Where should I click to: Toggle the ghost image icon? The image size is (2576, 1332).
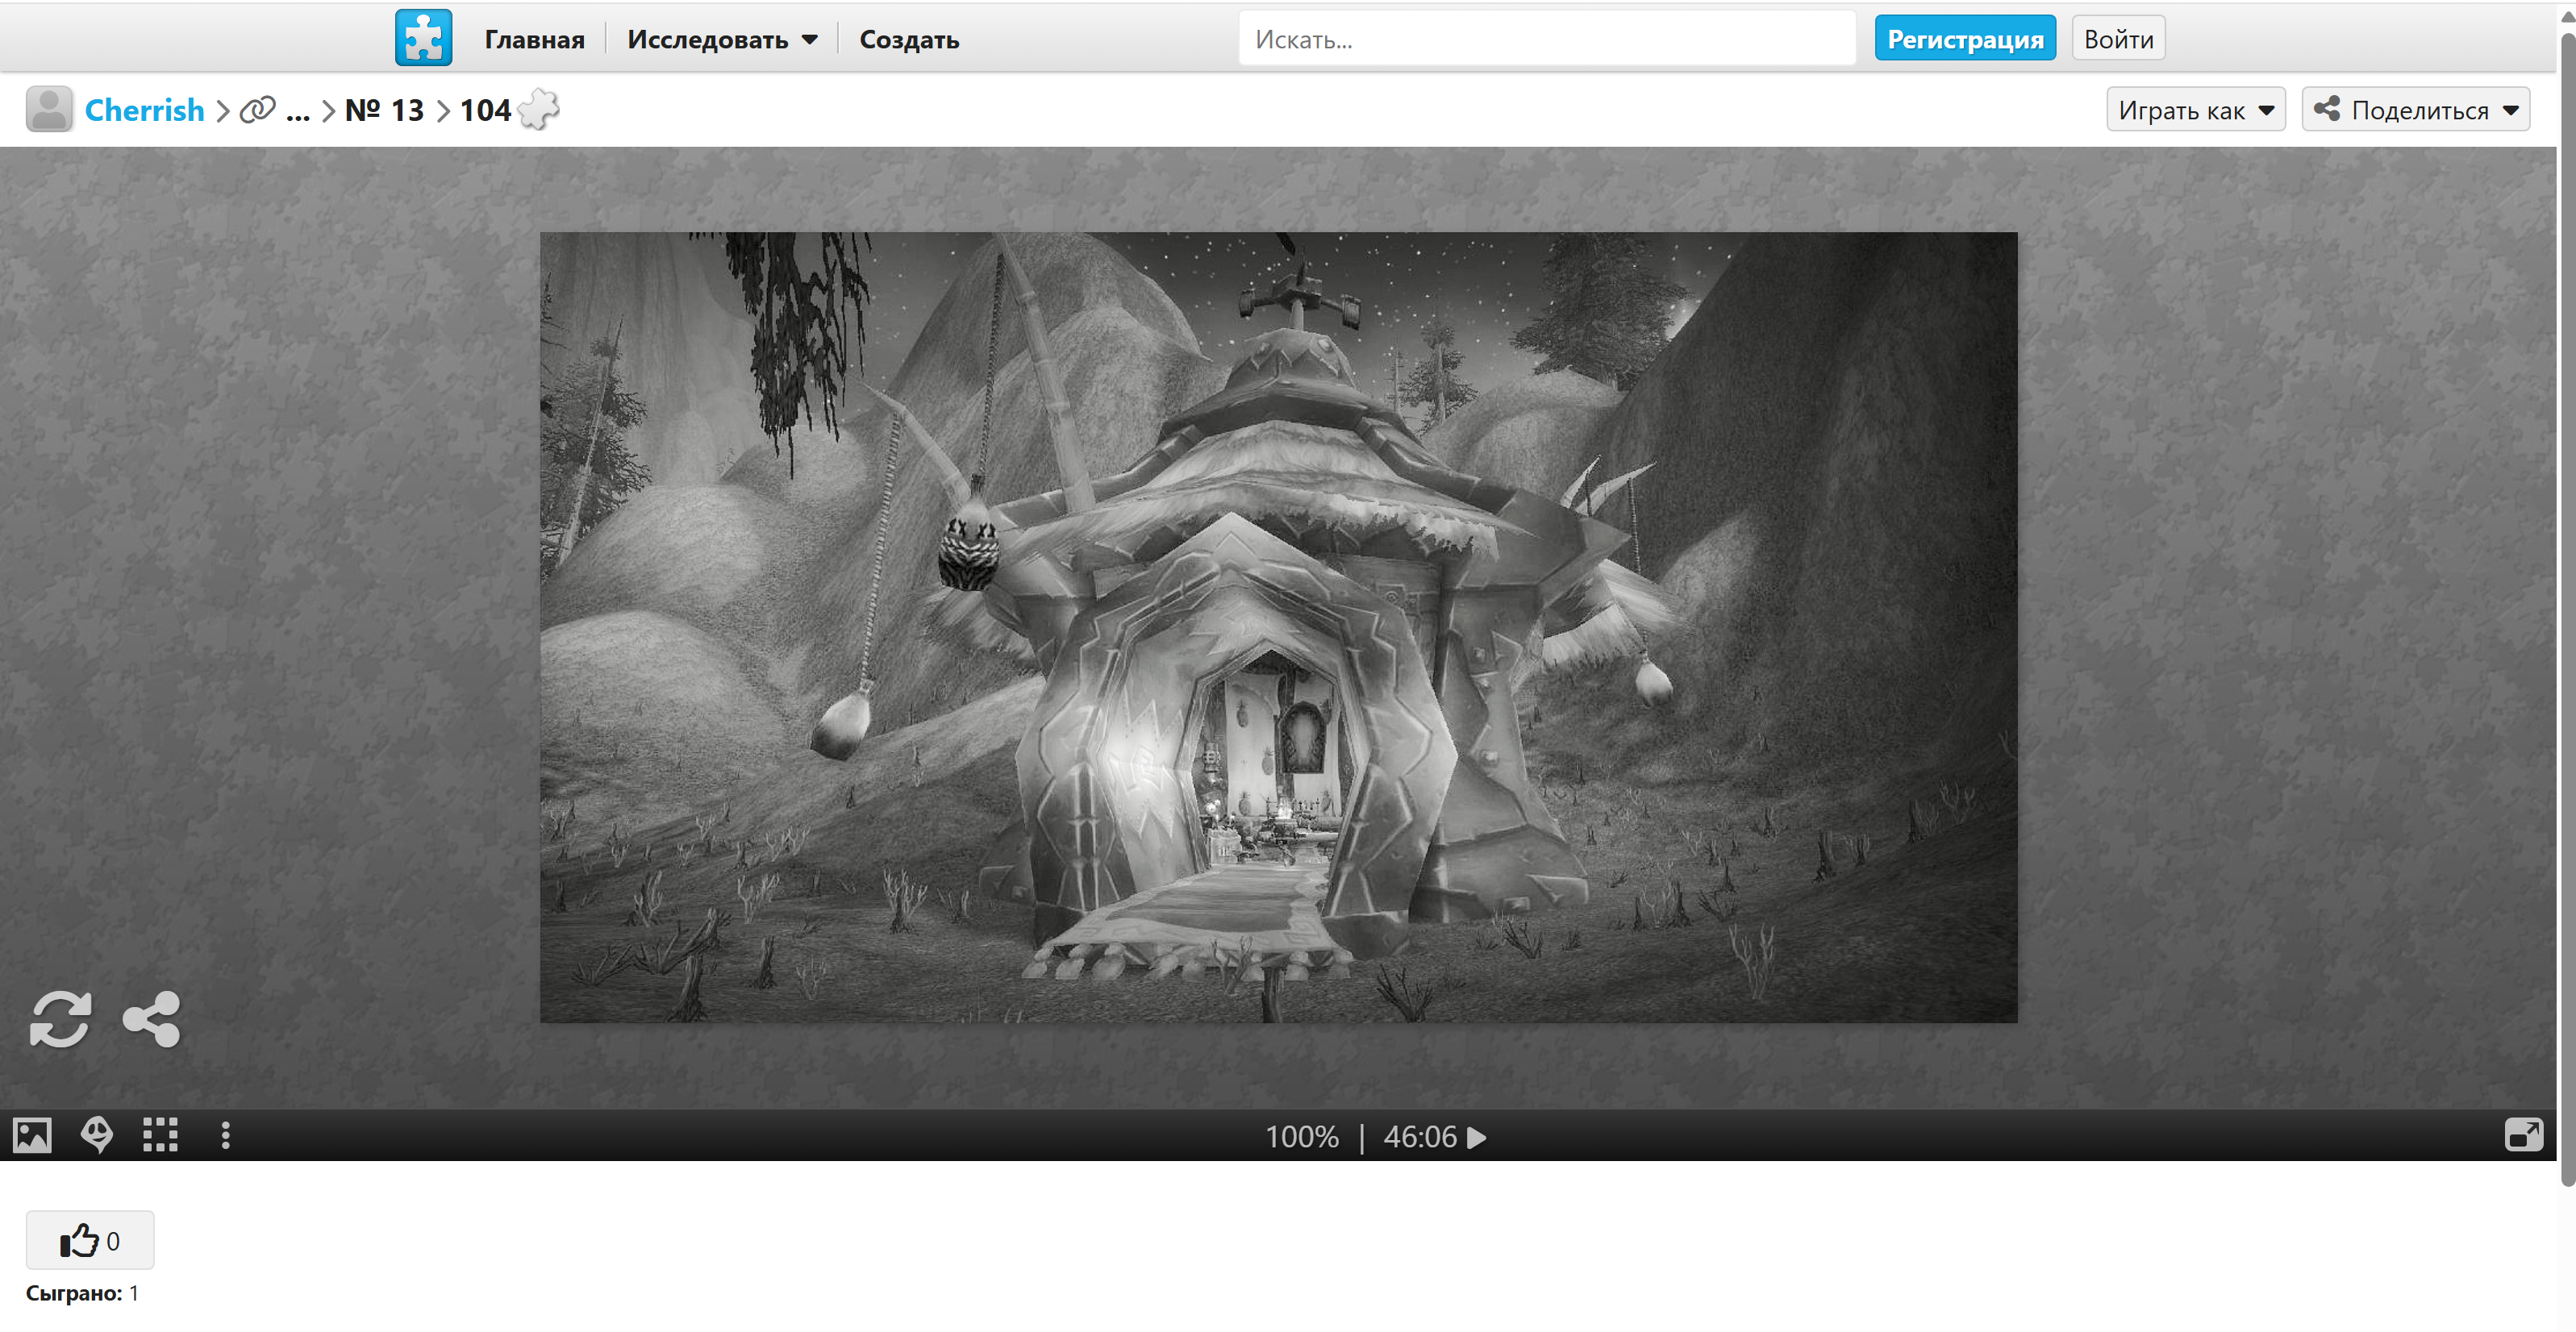[96, 1136]
